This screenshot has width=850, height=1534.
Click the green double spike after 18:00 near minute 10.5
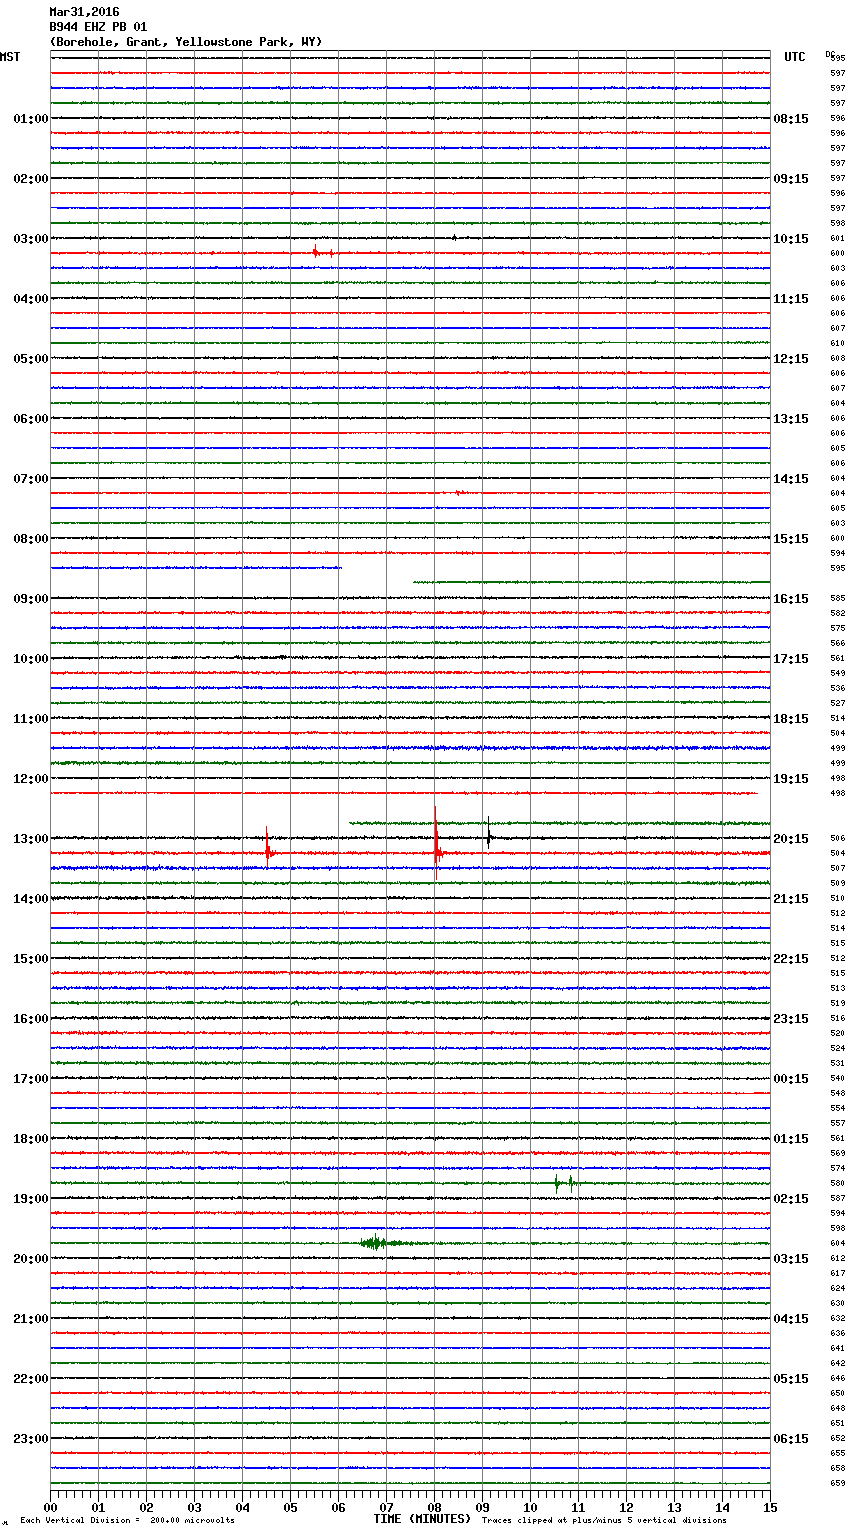pos(564,1183)
